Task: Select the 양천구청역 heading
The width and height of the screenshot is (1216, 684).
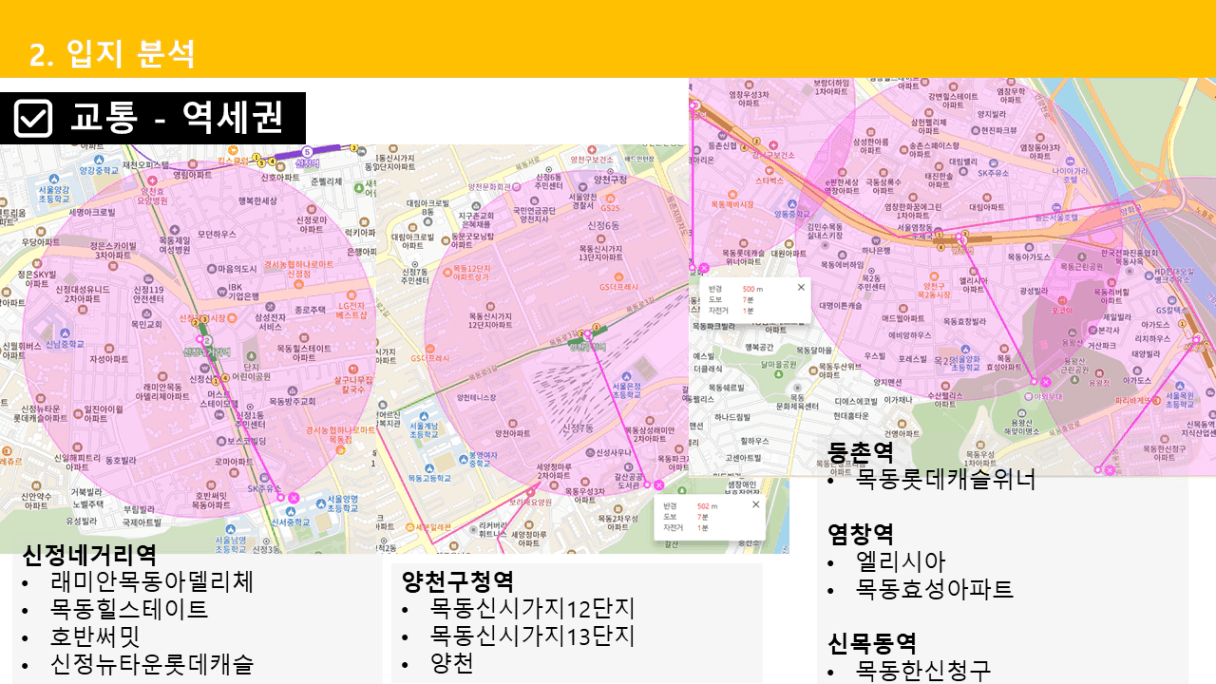Action: (x=458, y=581)
